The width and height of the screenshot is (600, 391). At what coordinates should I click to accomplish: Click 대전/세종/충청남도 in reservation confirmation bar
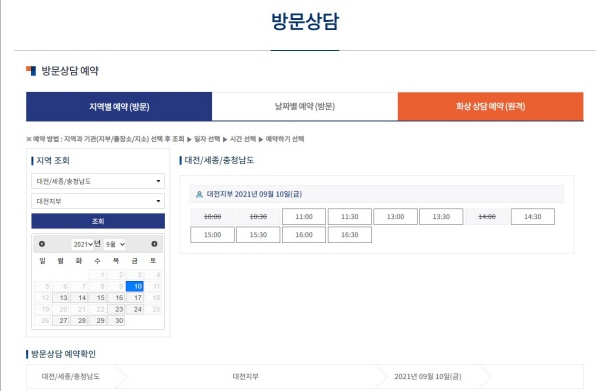click(71, 376)
